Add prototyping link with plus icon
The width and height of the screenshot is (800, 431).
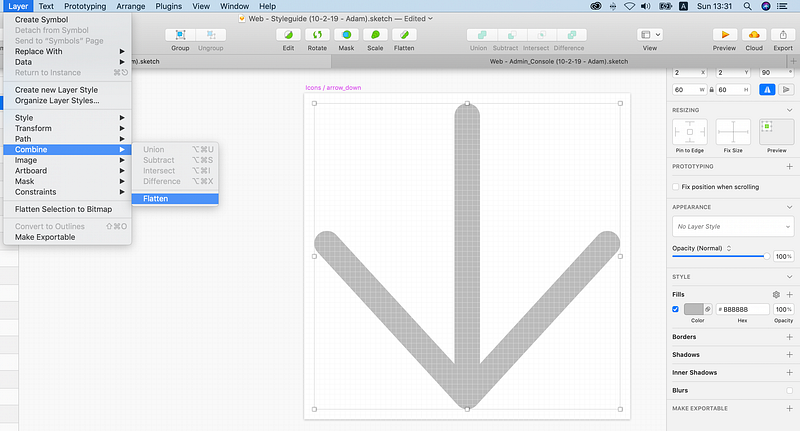tap(789, 166)
